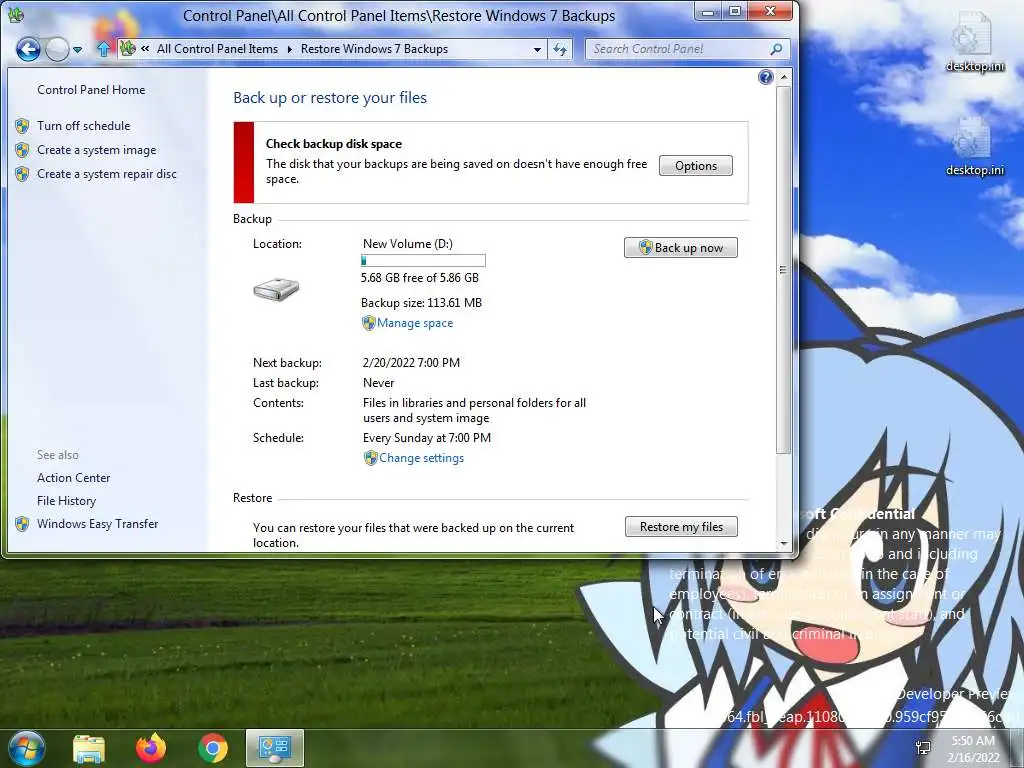This screenshot has width=1024, height=768.
Task: Open Create a system repair disc
Action: tap(107, 174)
